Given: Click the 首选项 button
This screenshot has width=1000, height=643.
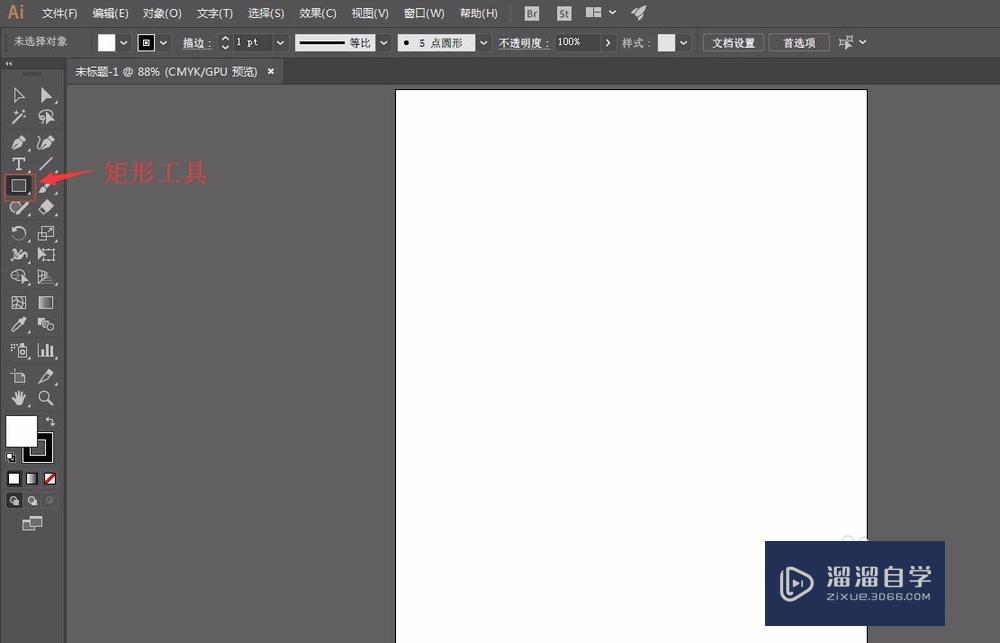Looking at the screenshot, I should [x=799, y=43].
